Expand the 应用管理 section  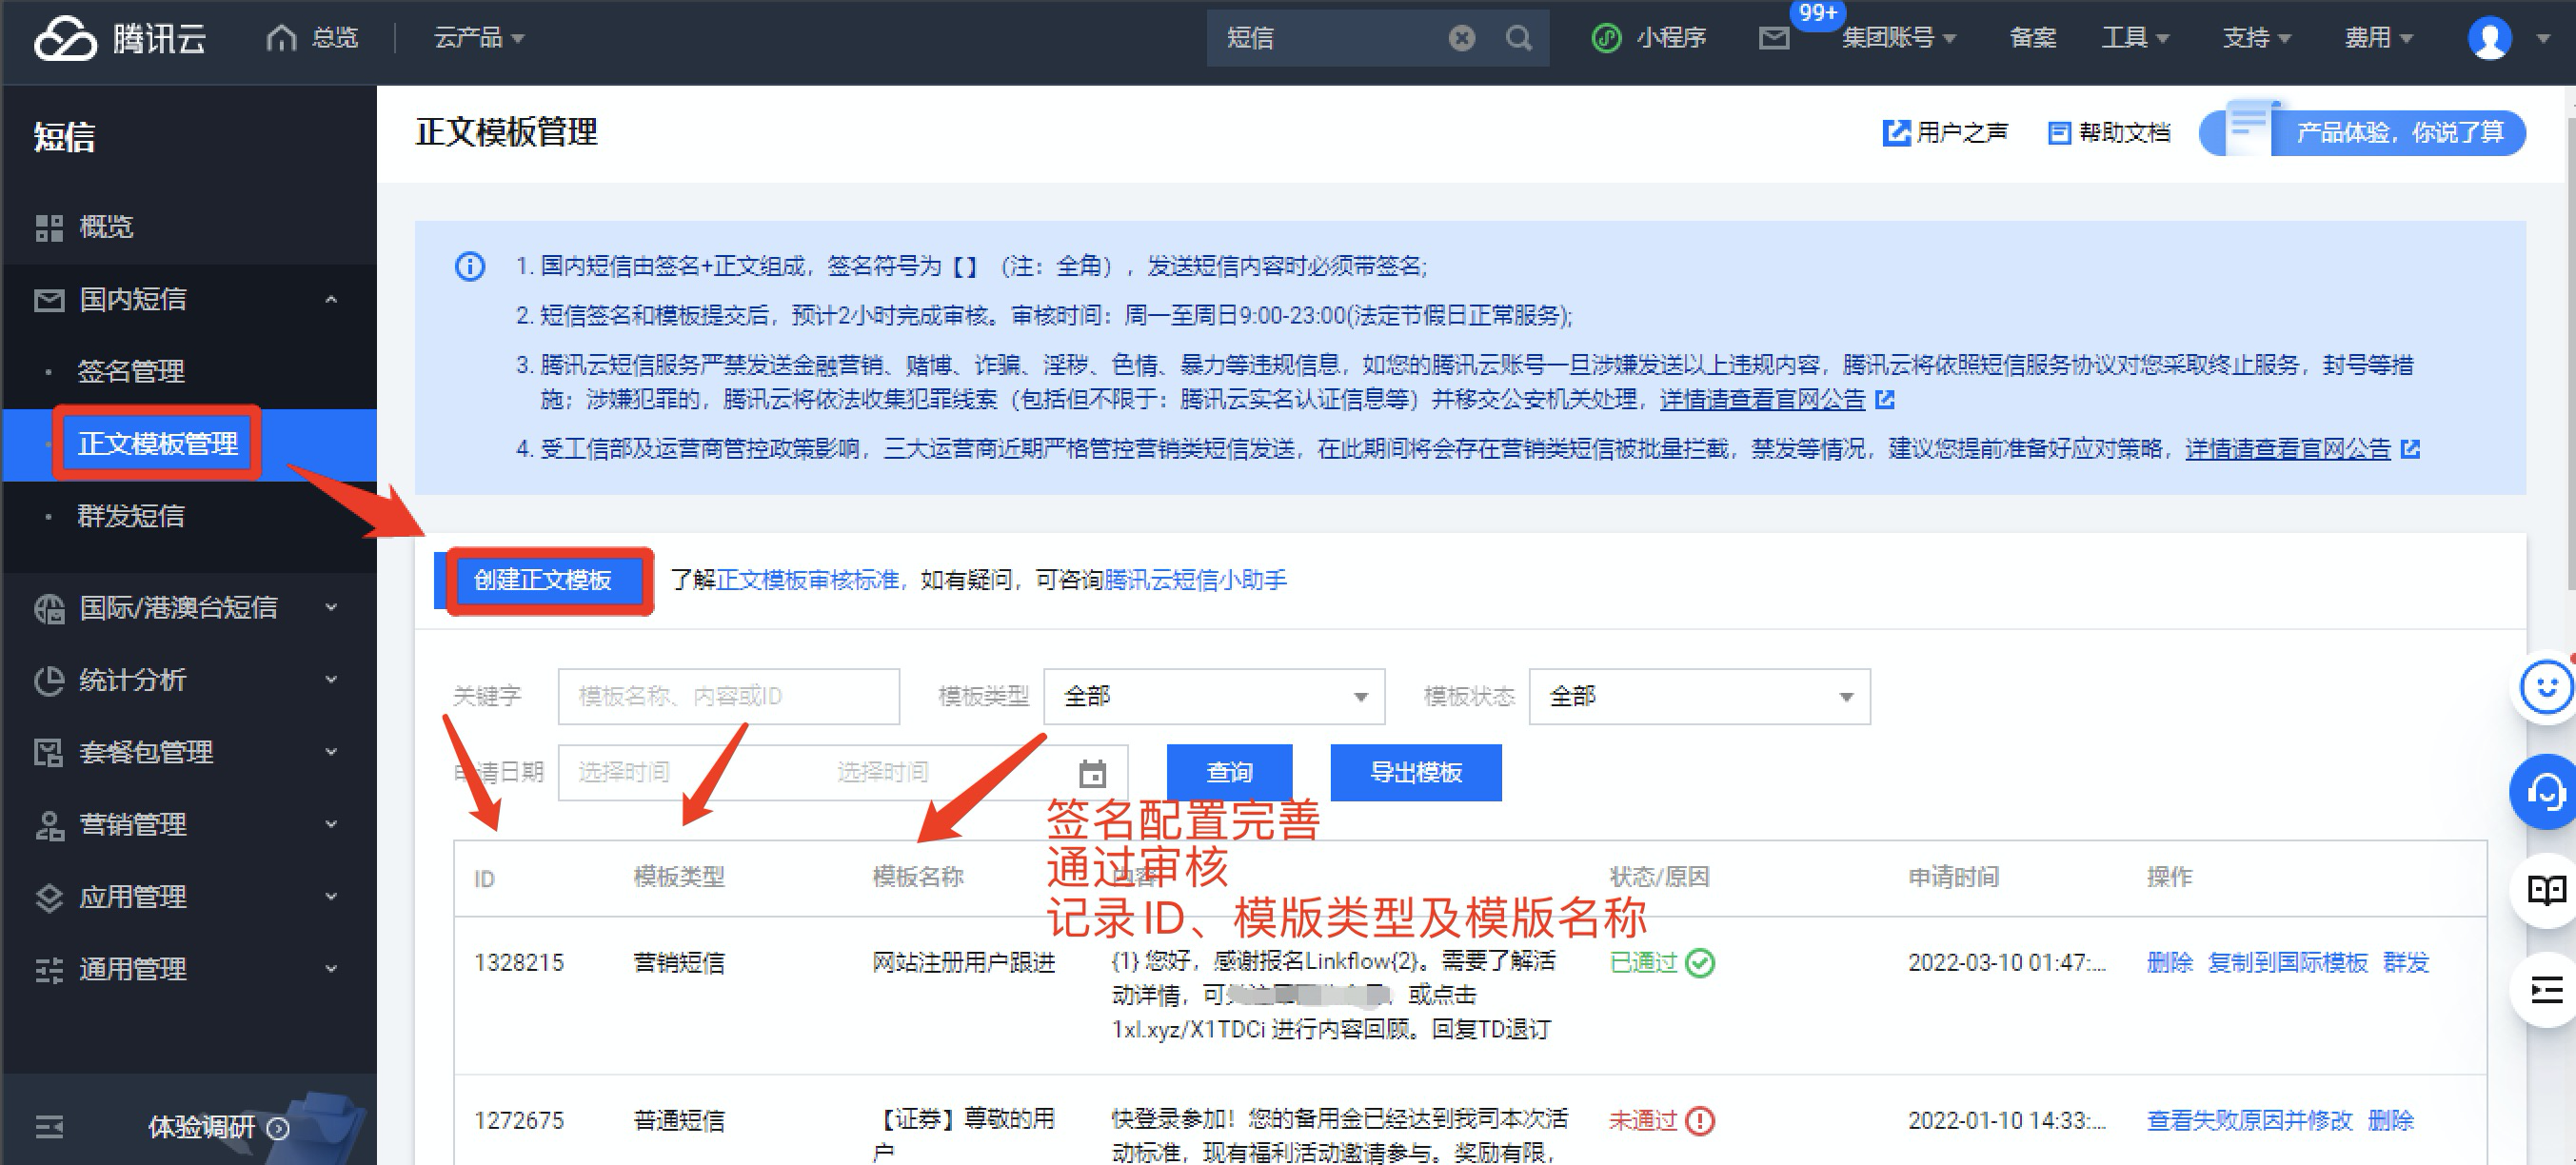click(331, 897)
